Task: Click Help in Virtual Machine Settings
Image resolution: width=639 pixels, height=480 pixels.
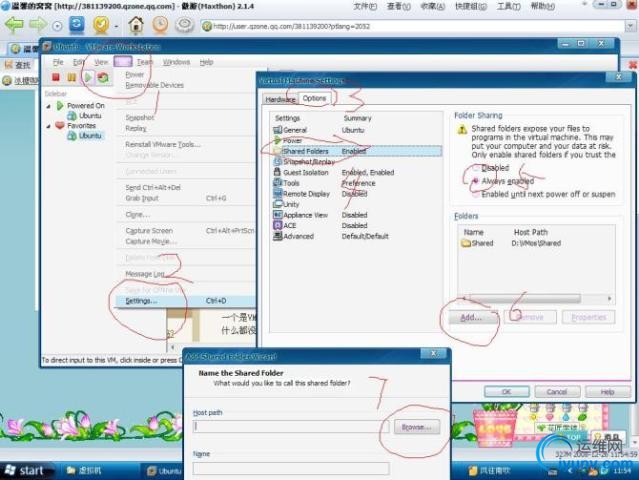Action: (x=607, y=392)
